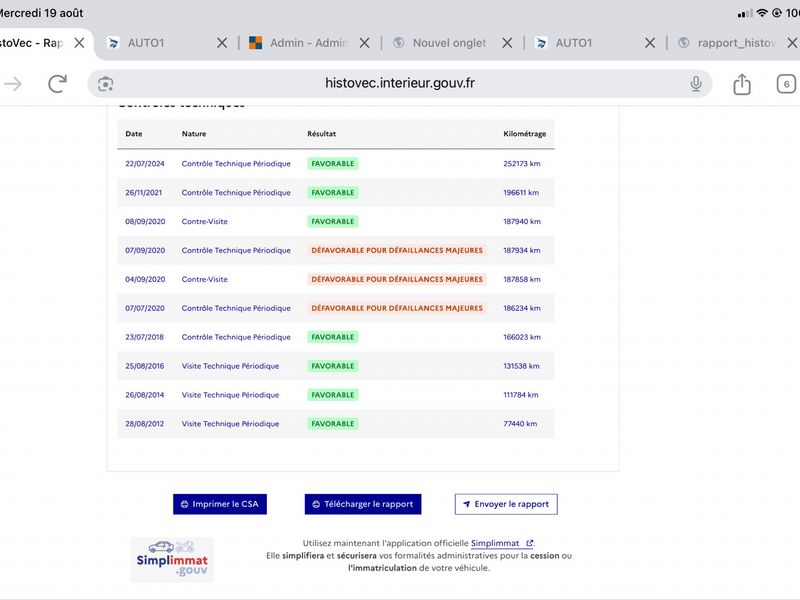Activate microphone voice search in address bar
Image resolution: width=800 pixels, height=600 pixels.
pyautogui.click(x=696, y=84)
